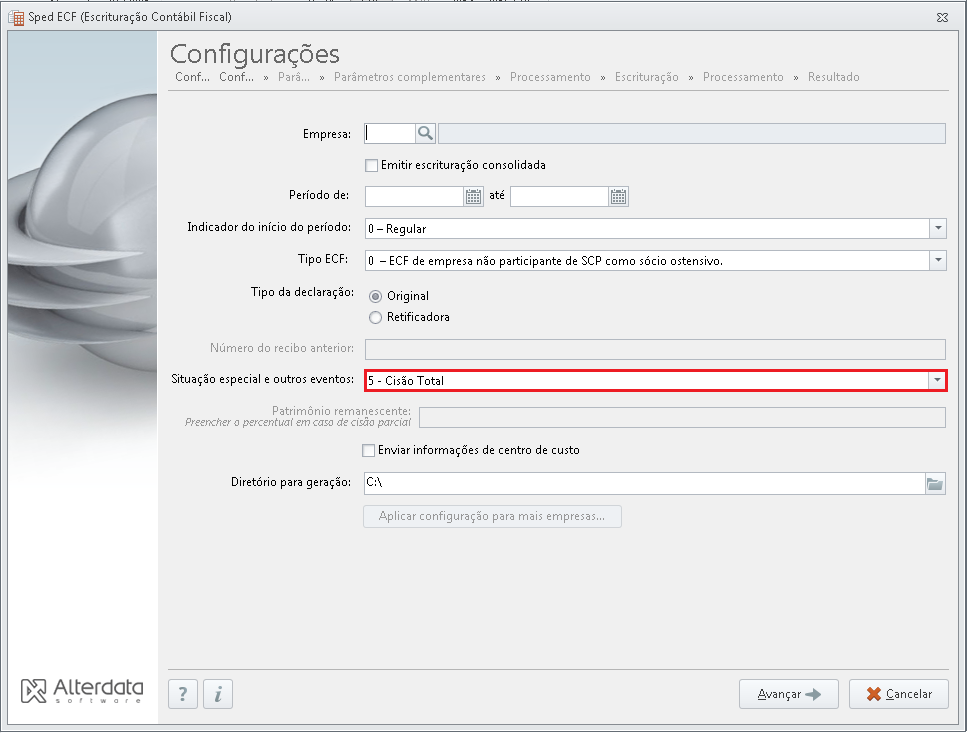Viewport: 967px width, 733px height.
Task: Expand the Tipo ECF dropdown arrow
Action: pos(937,261)
